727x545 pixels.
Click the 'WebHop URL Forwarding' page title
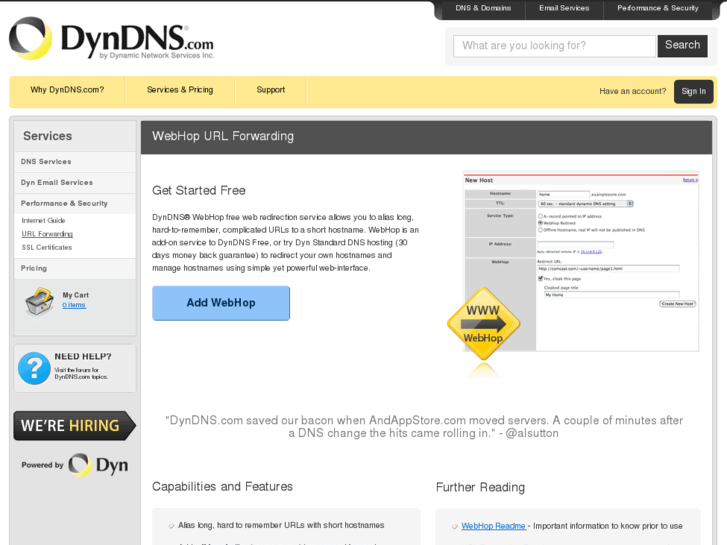[223, 136]
